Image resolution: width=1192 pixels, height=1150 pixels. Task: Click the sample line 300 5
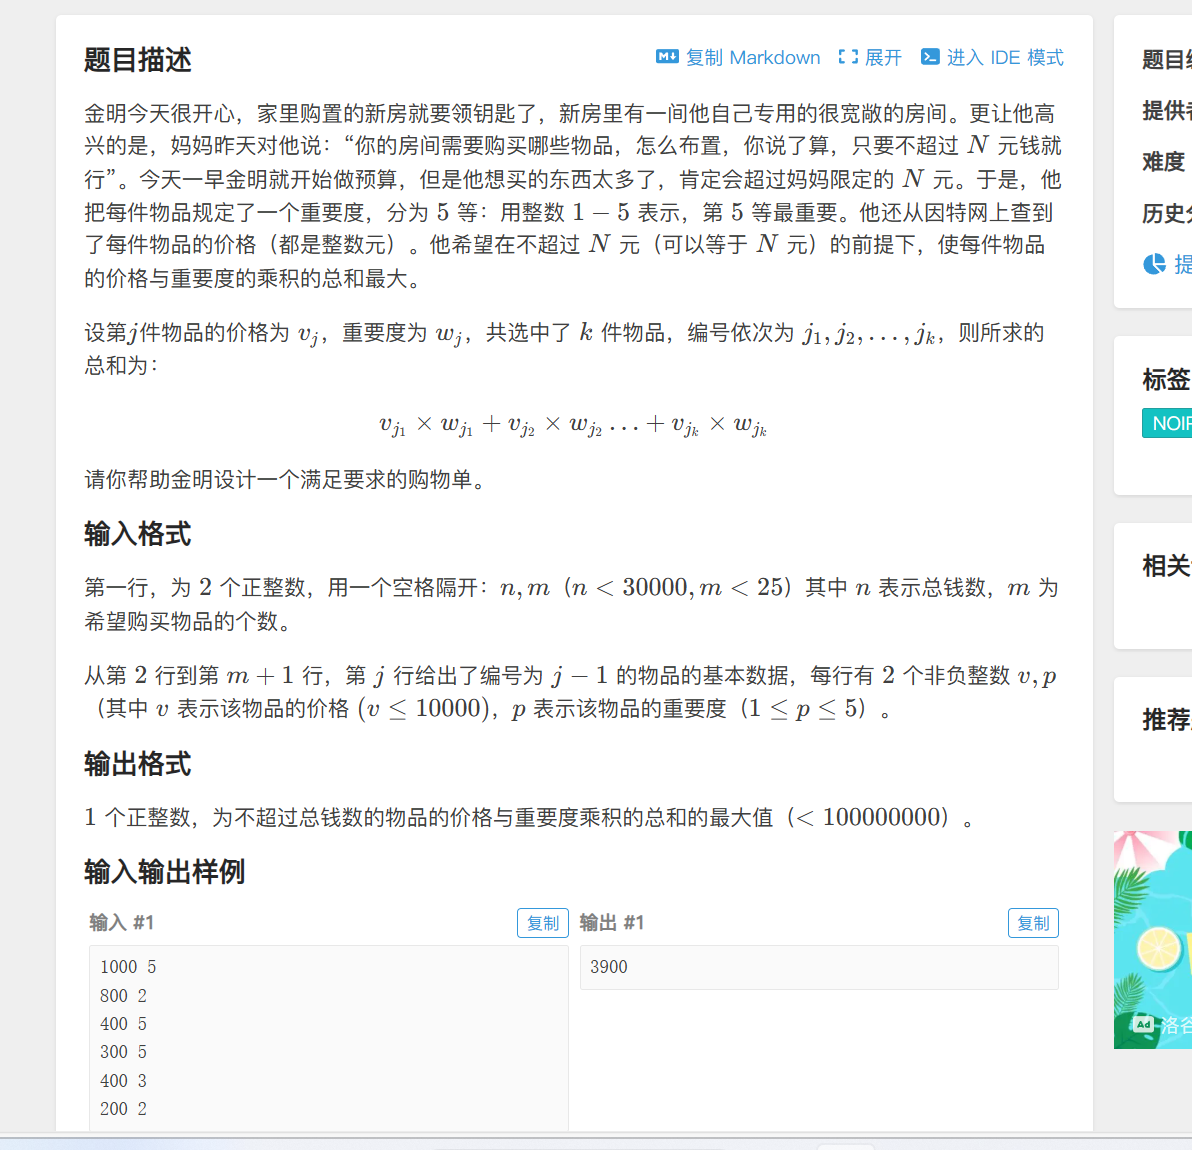point(123,1052)
